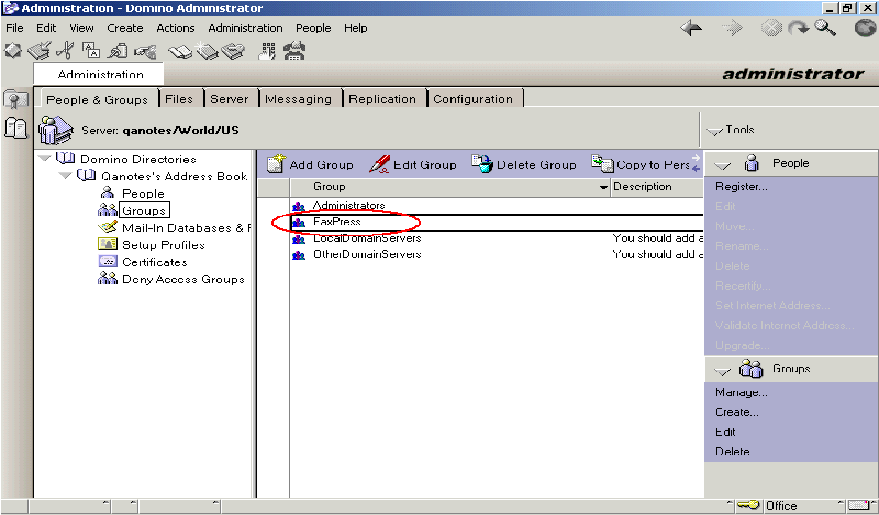Click Register... in the People tools
879x515 pixels.
click(x=741, y=187)
